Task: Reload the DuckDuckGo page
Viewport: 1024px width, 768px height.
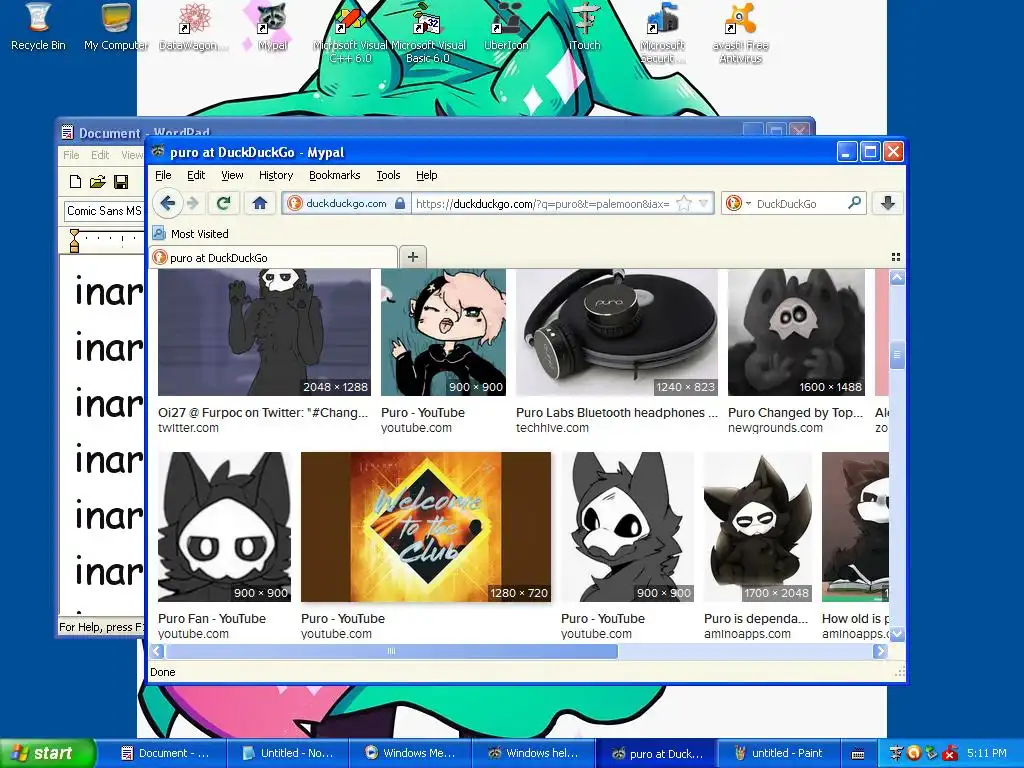Action: point(223,203)
